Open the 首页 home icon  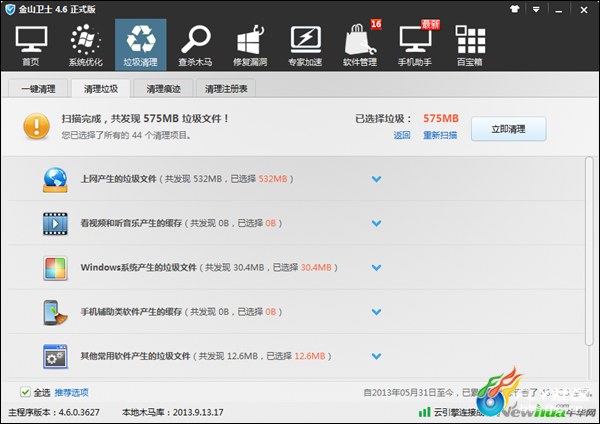[31, 45]
